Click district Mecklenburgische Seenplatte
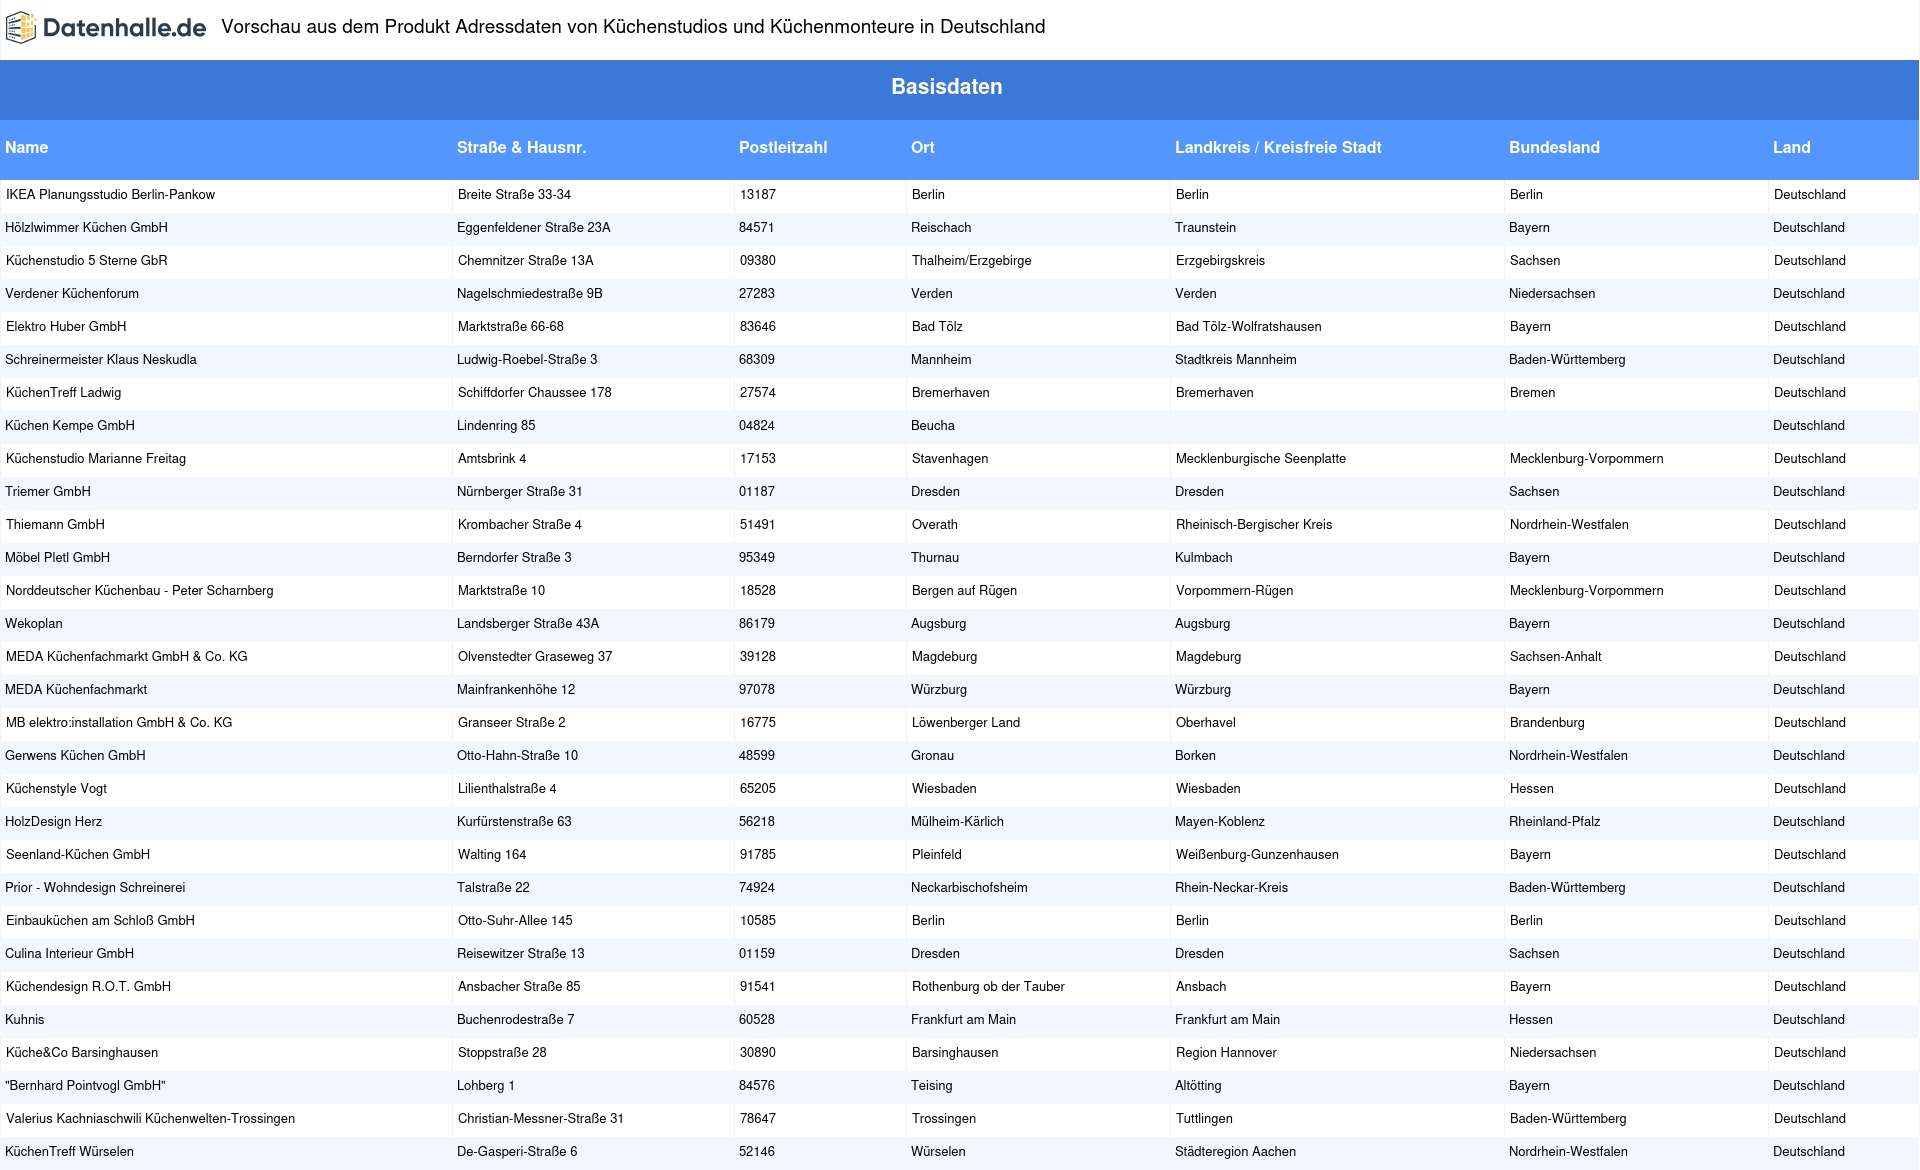 [x=1261, y=459]
